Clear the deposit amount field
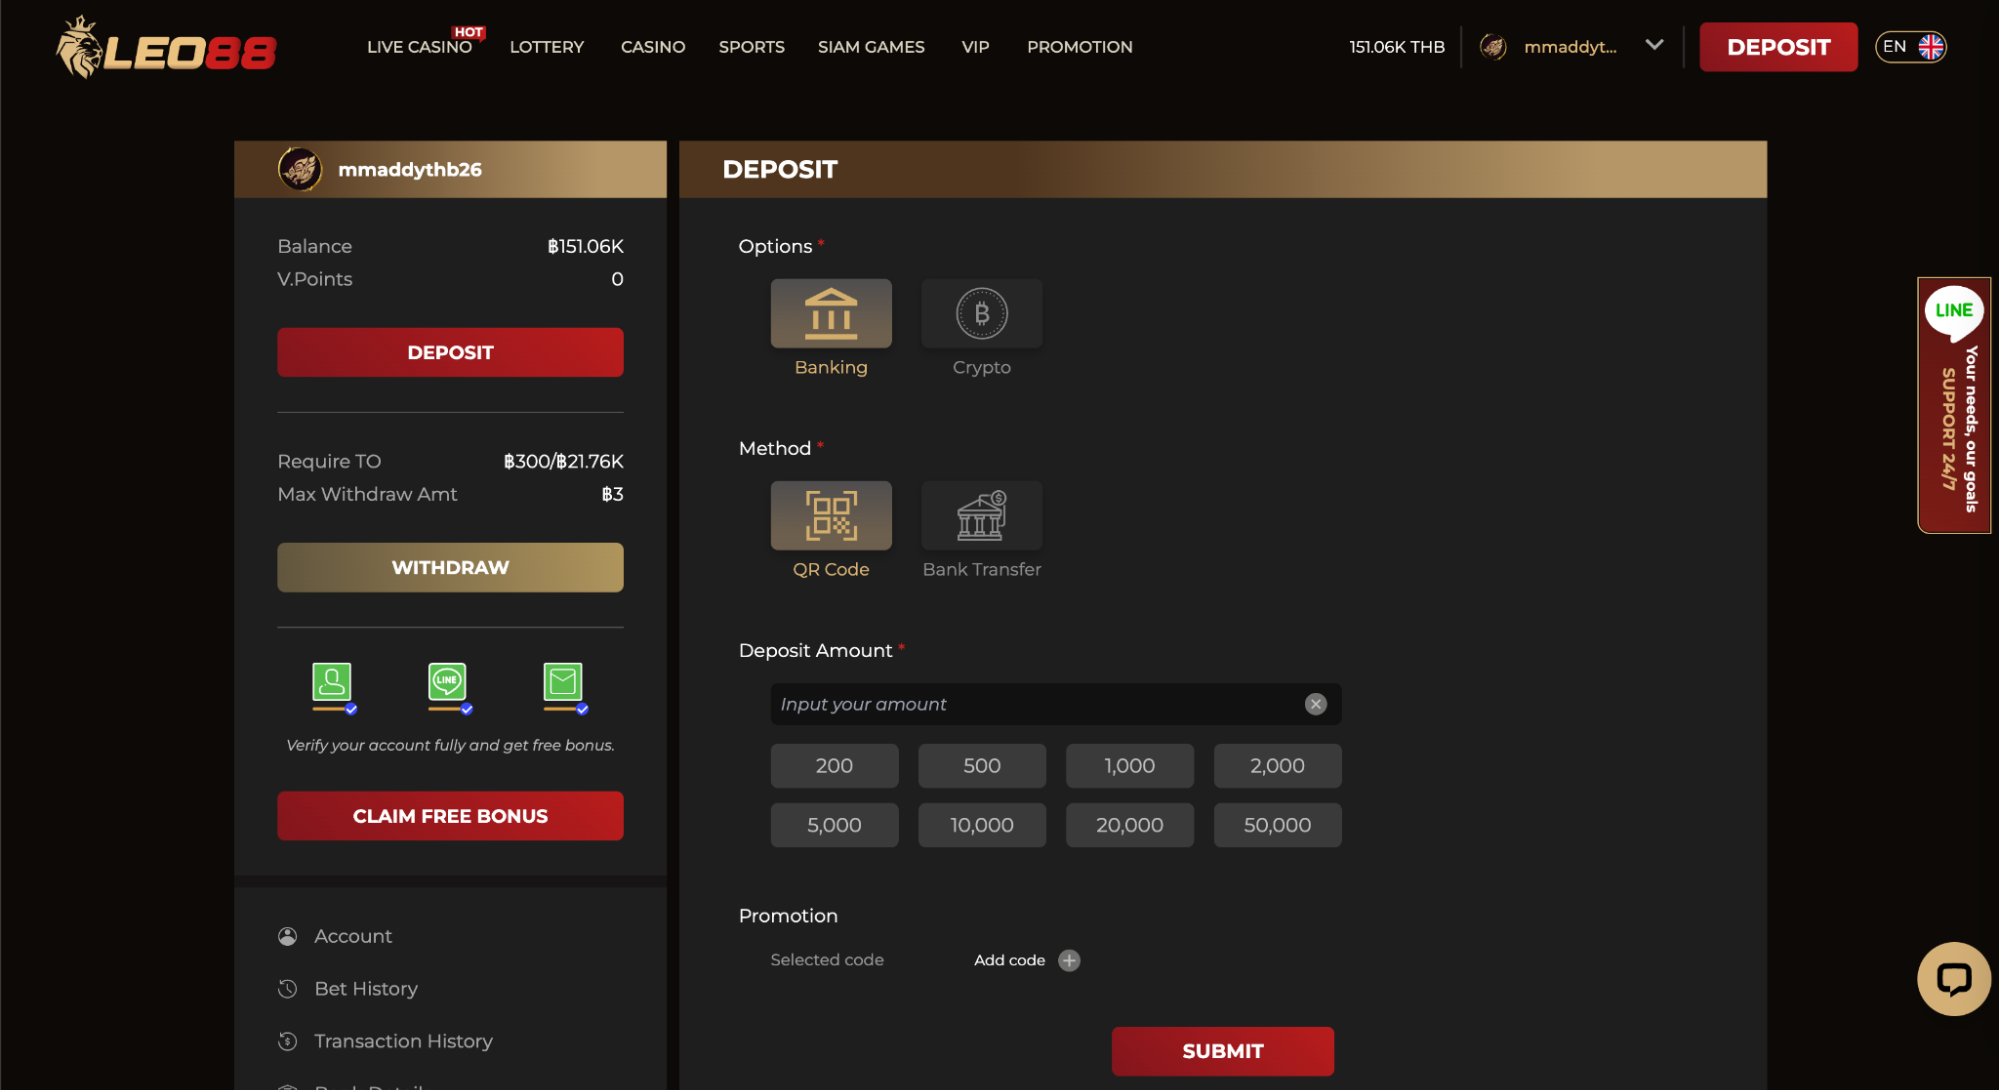This screenshot has height=1091, width=1999. click(x=1315, y=704)
